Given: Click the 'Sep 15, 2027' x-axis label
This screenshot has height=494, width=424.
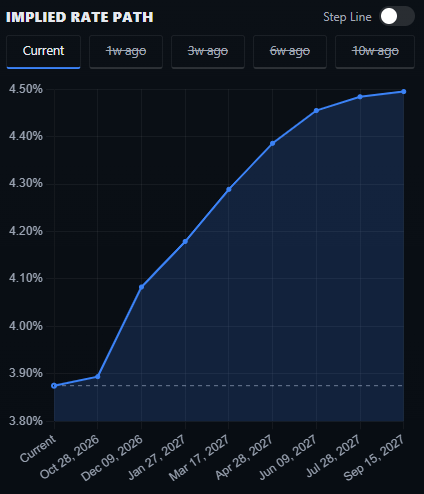Looking at the screenshot, I should 374,458.
